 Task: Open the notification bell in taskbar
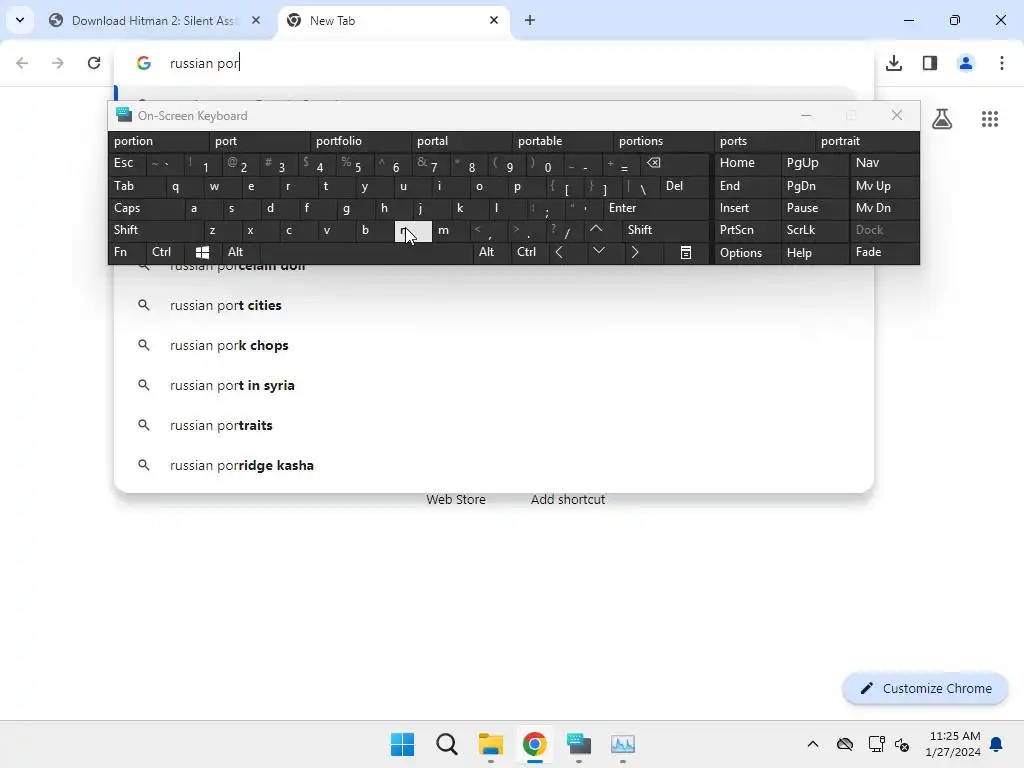[x=996, y=744]
